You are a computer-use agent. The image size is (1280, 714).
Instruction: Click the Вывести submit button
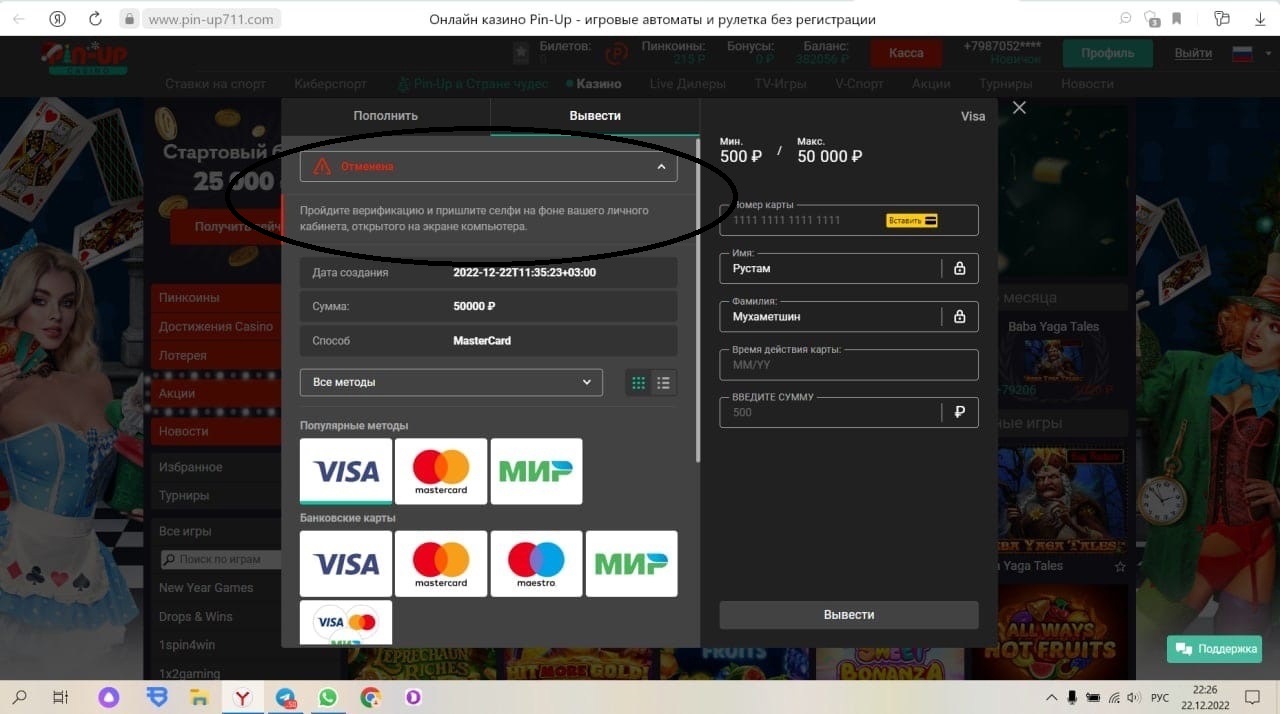(x=849, y=615)
